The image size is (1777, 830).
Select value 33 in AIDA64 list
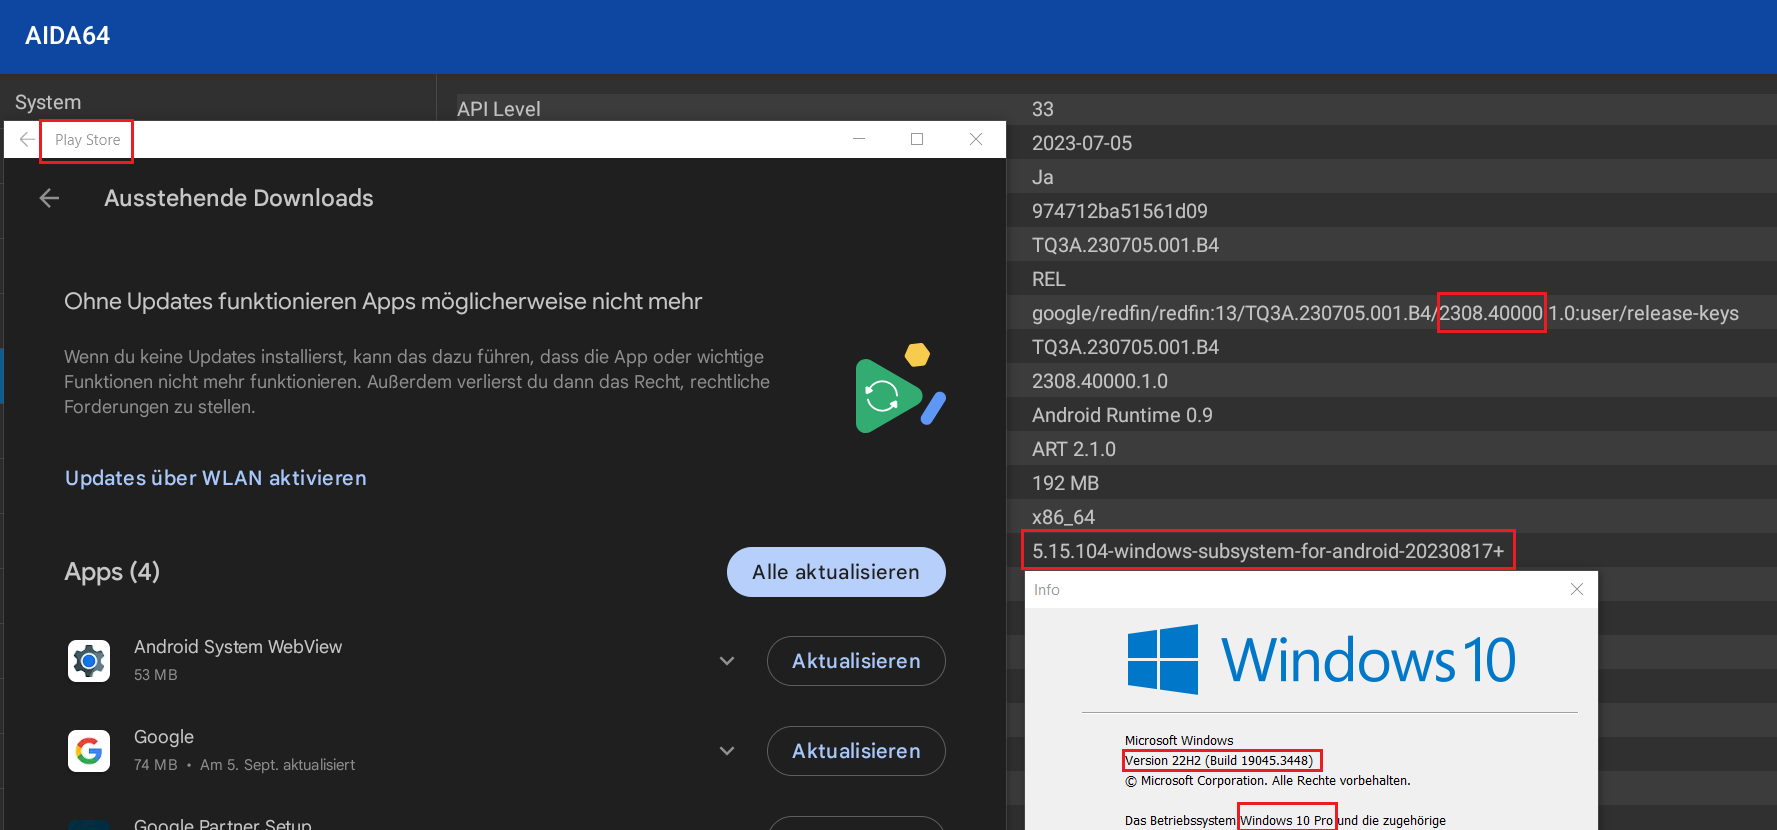[1043, 109]
